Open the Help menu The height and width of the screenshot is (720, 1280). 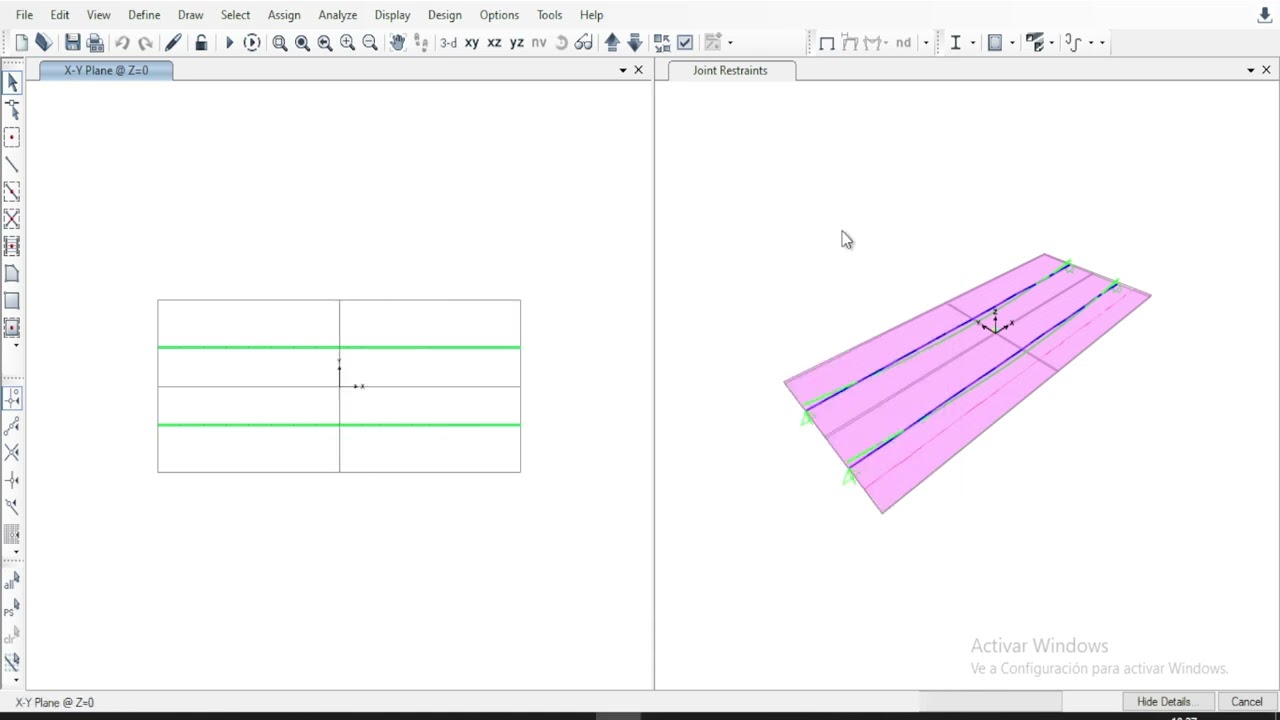591,15
